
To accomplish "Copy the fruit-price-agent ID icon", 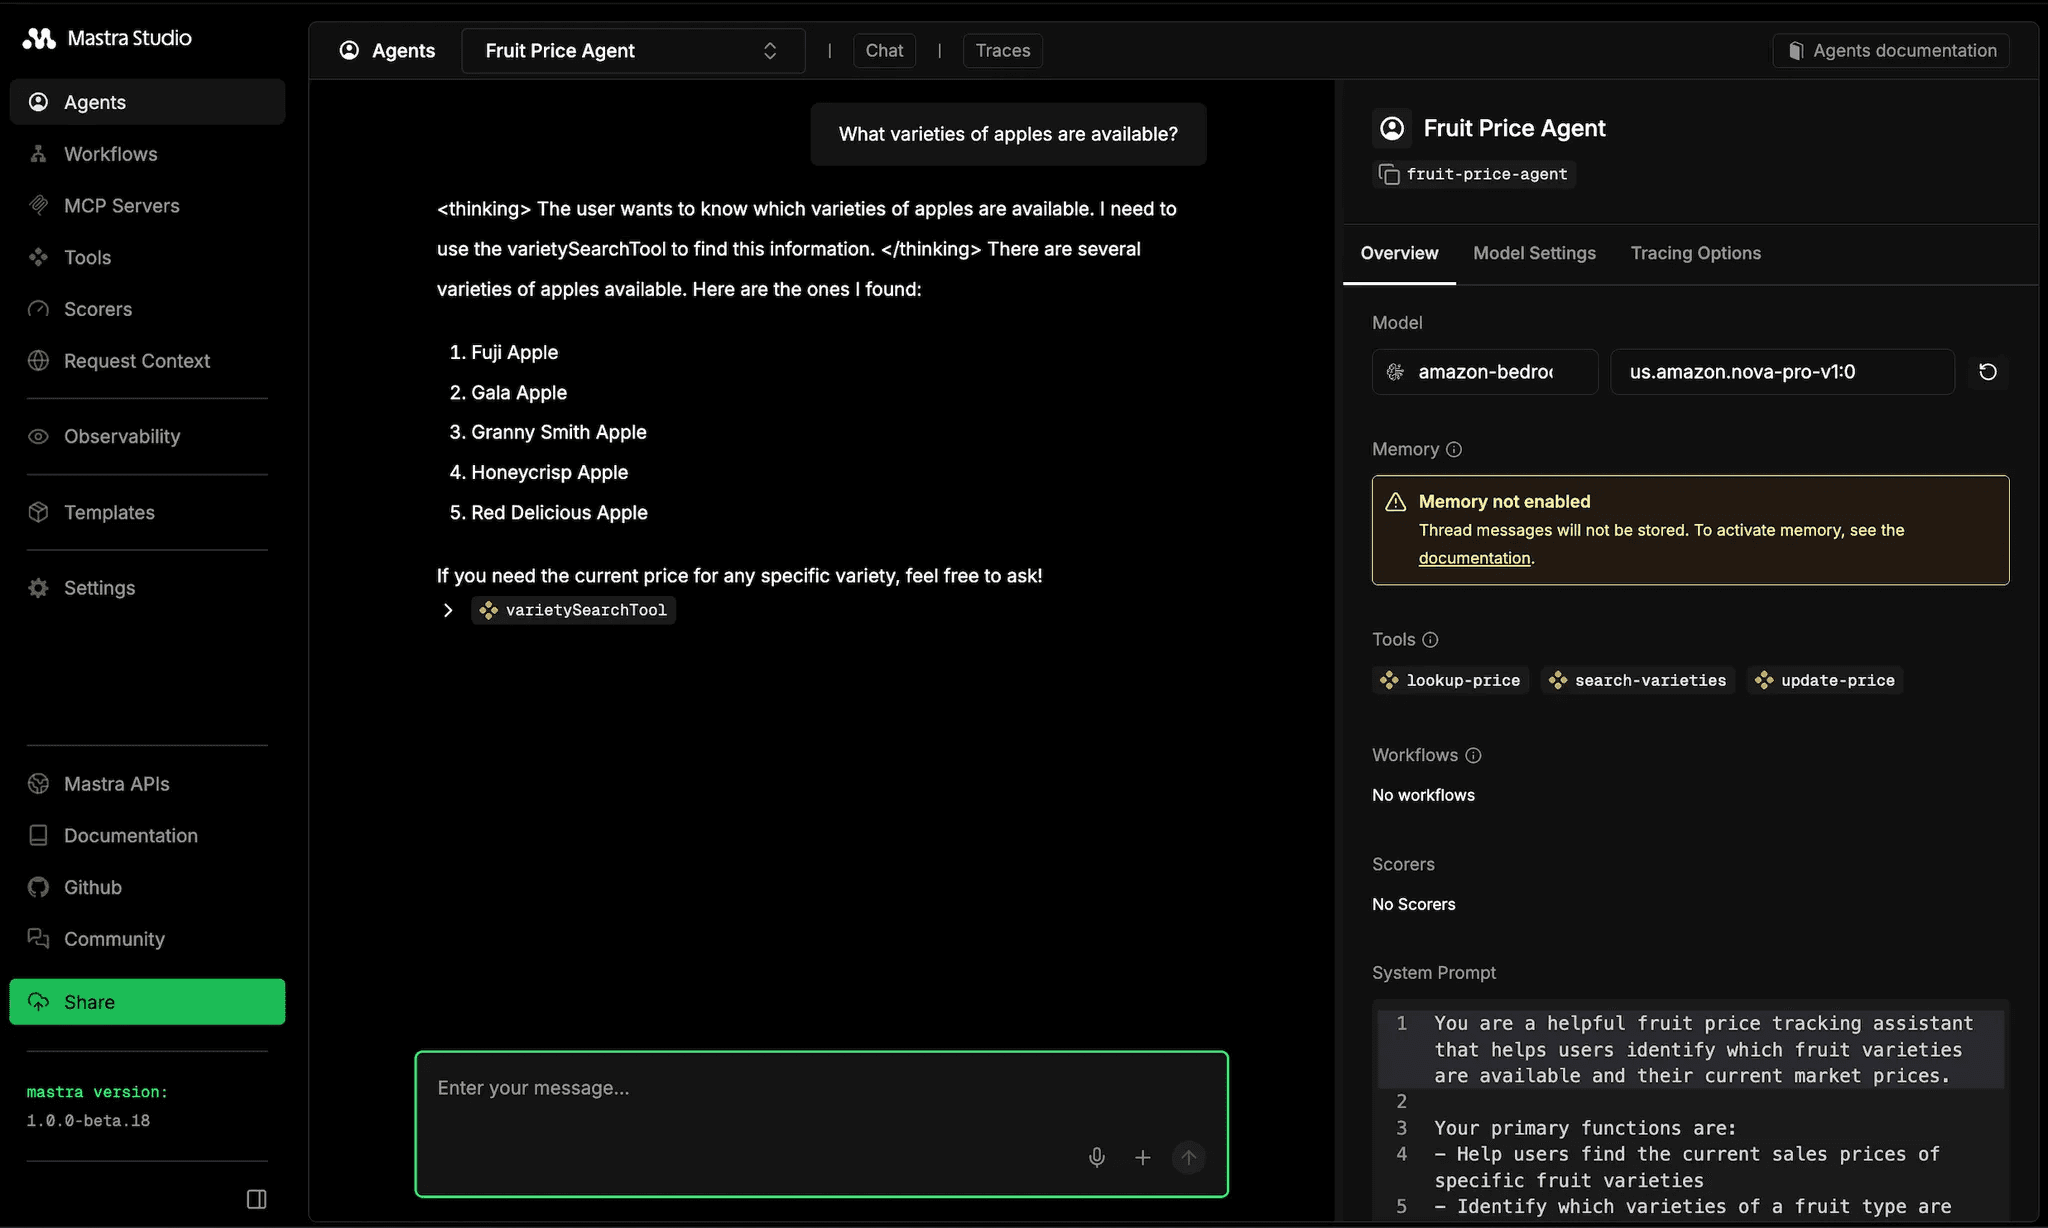I will [x=1389, y=174].
